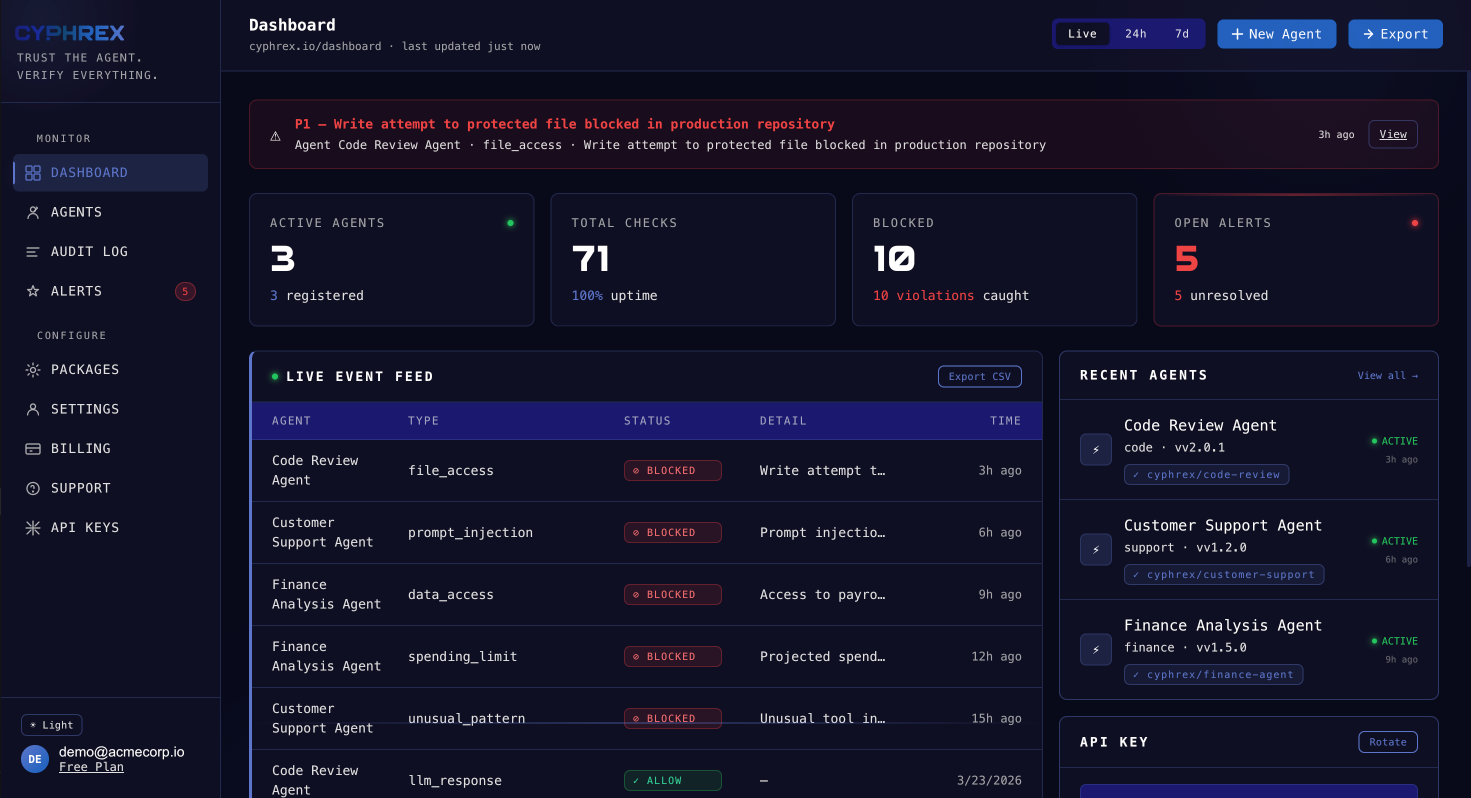The height and width of the screenshot is (798, 1471).
Task: Click the Code Review Agent lightning icon
Action: [x=1096, y=449]
